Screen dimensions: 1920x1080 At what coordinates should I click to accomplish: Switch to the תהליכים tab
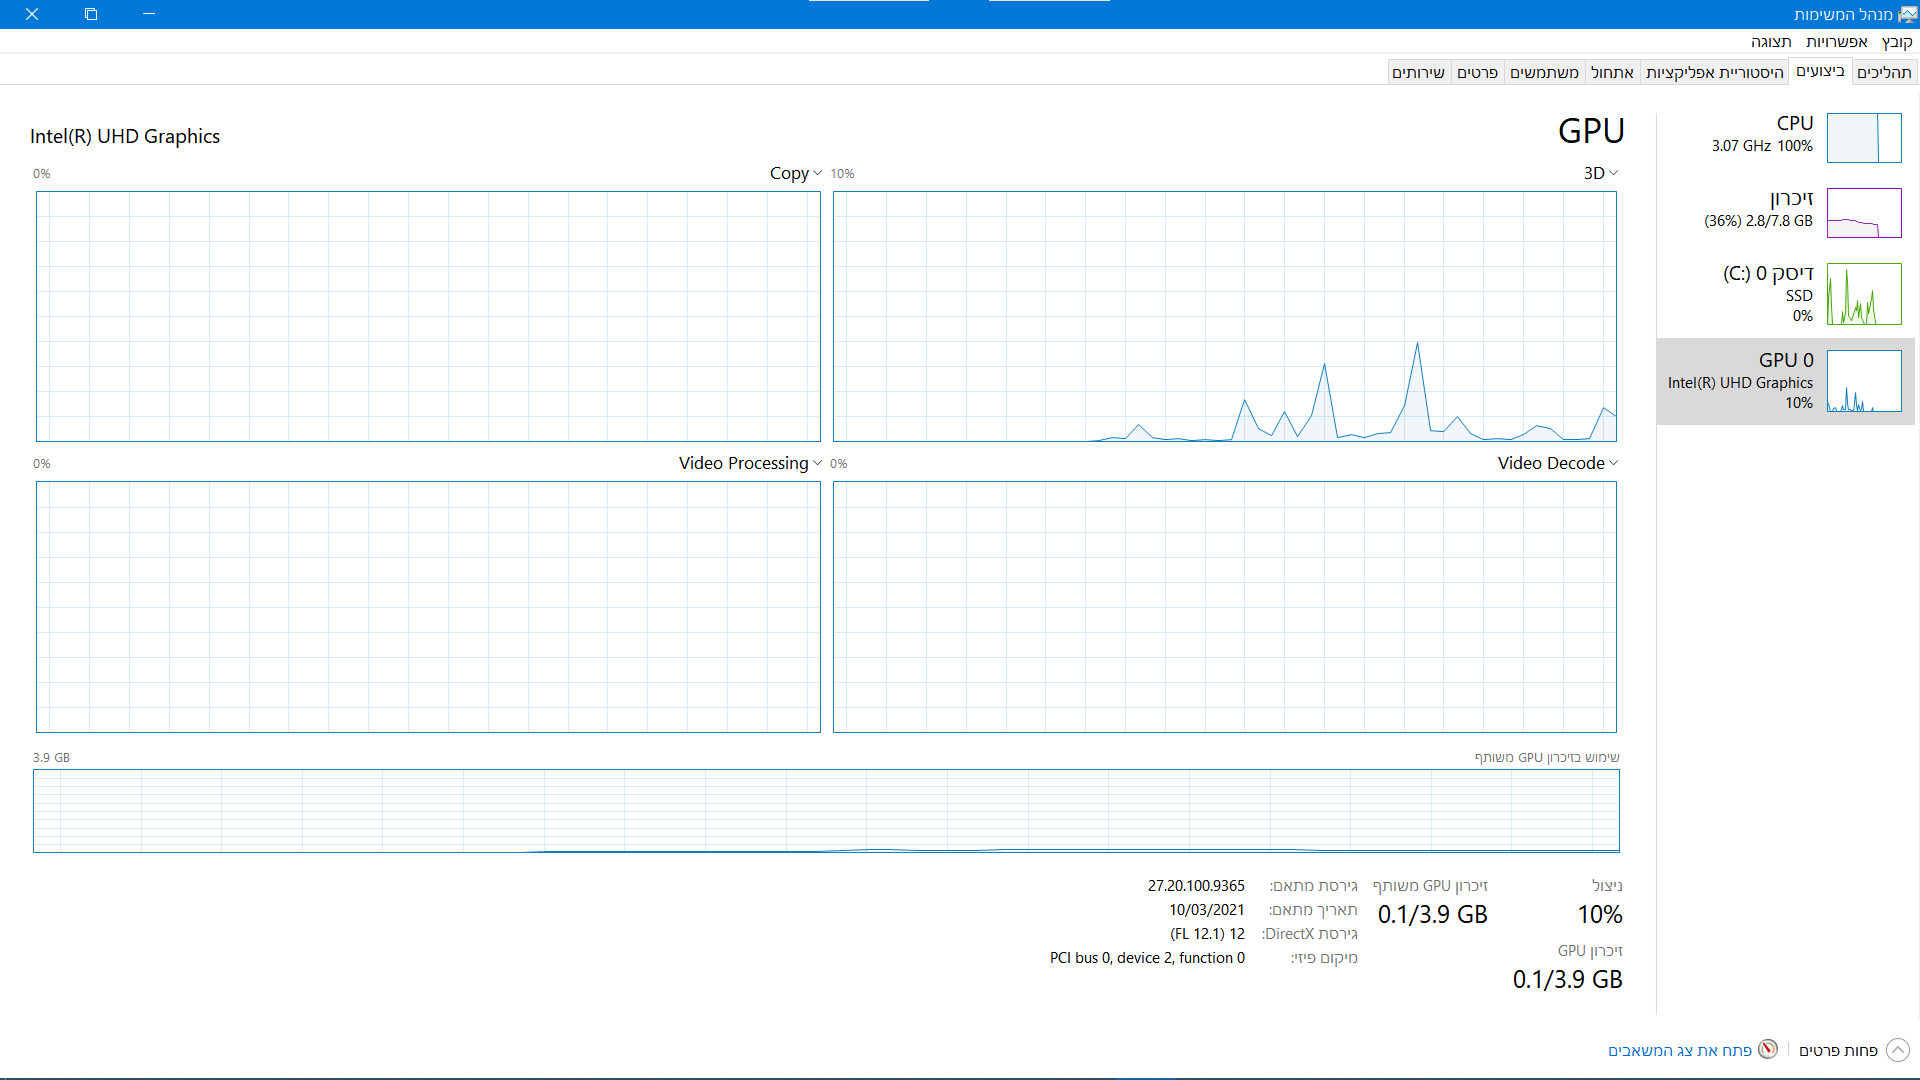[x=1884, y=72]
